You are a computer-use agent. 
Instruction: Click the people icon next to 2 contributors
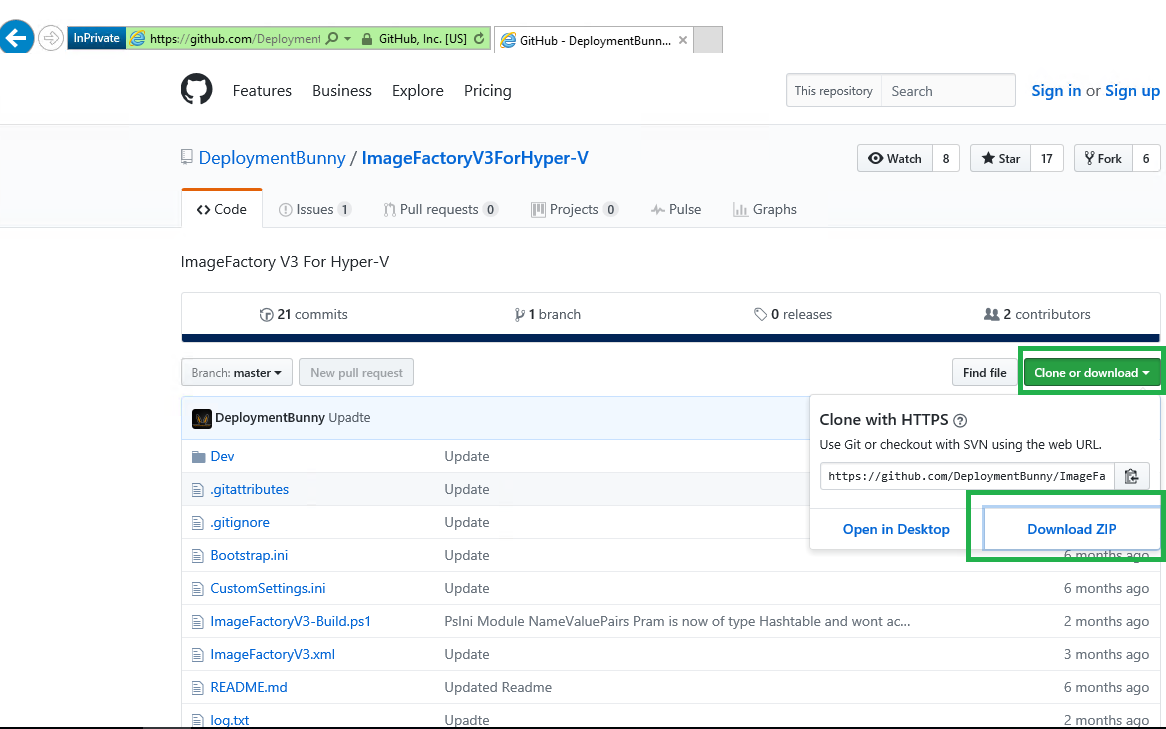991,315
